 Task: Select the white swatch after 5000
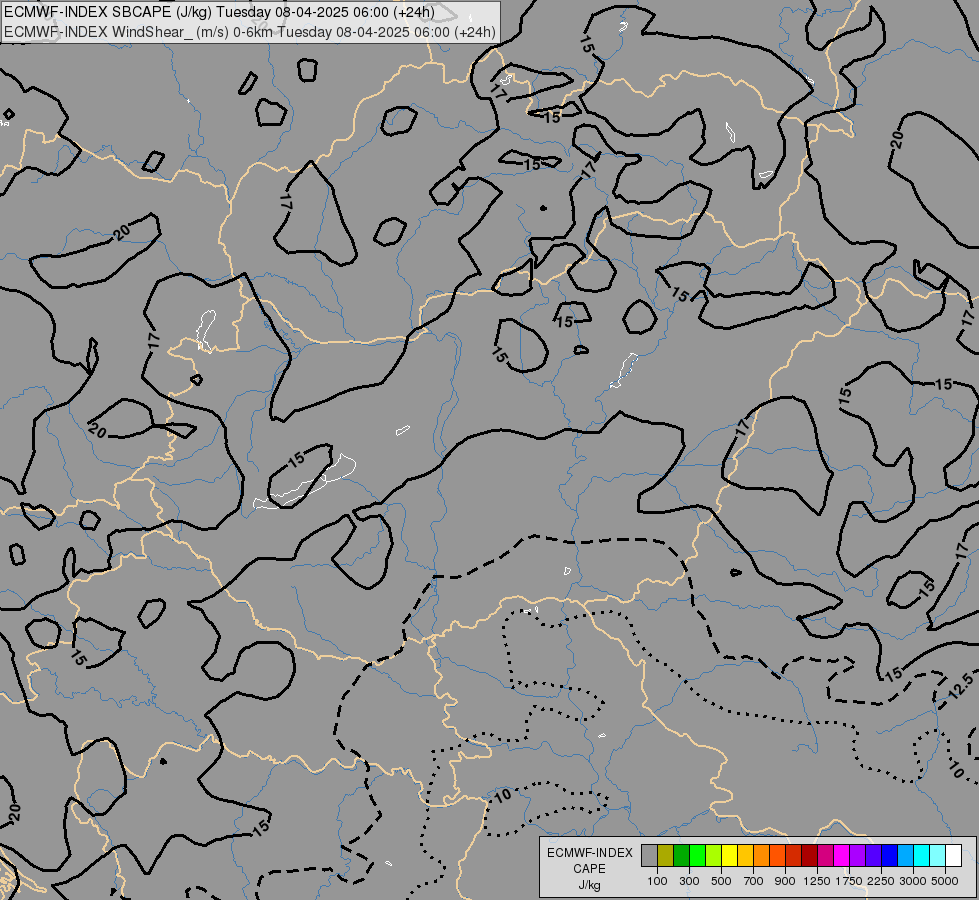953,856
